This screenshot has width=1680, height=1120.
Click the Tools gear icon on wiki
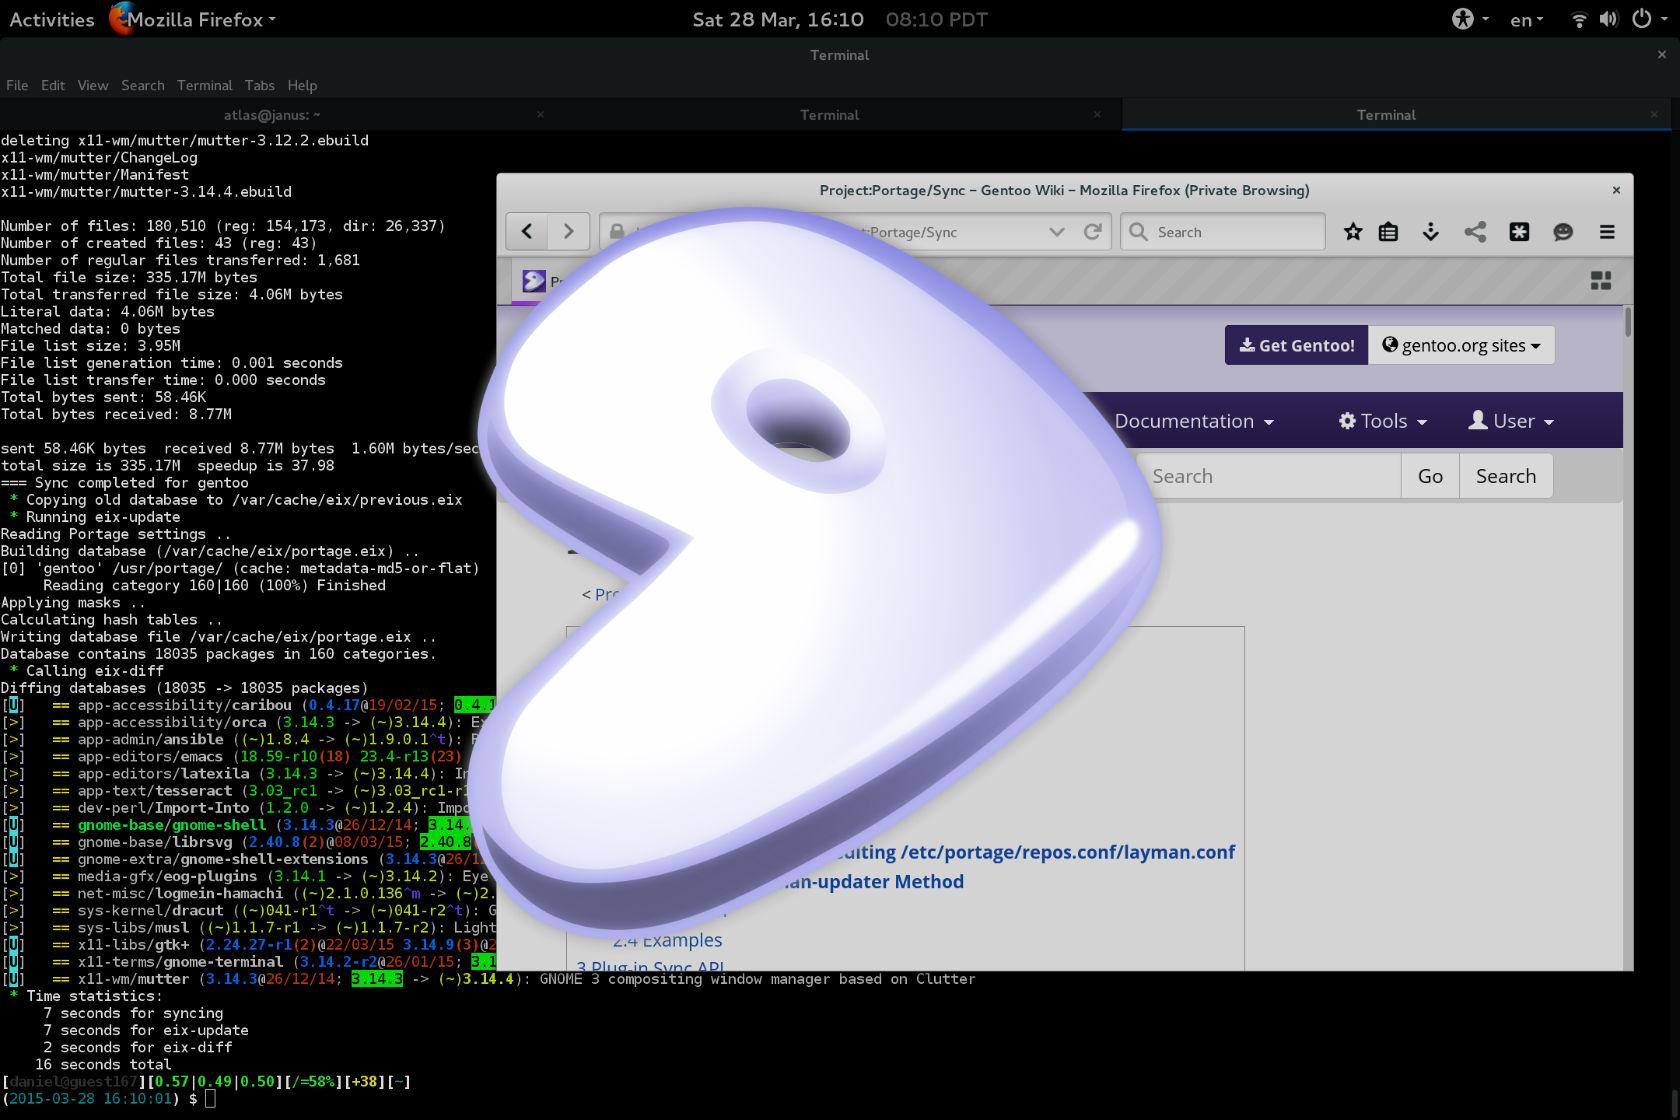(x=1348, y=421)
